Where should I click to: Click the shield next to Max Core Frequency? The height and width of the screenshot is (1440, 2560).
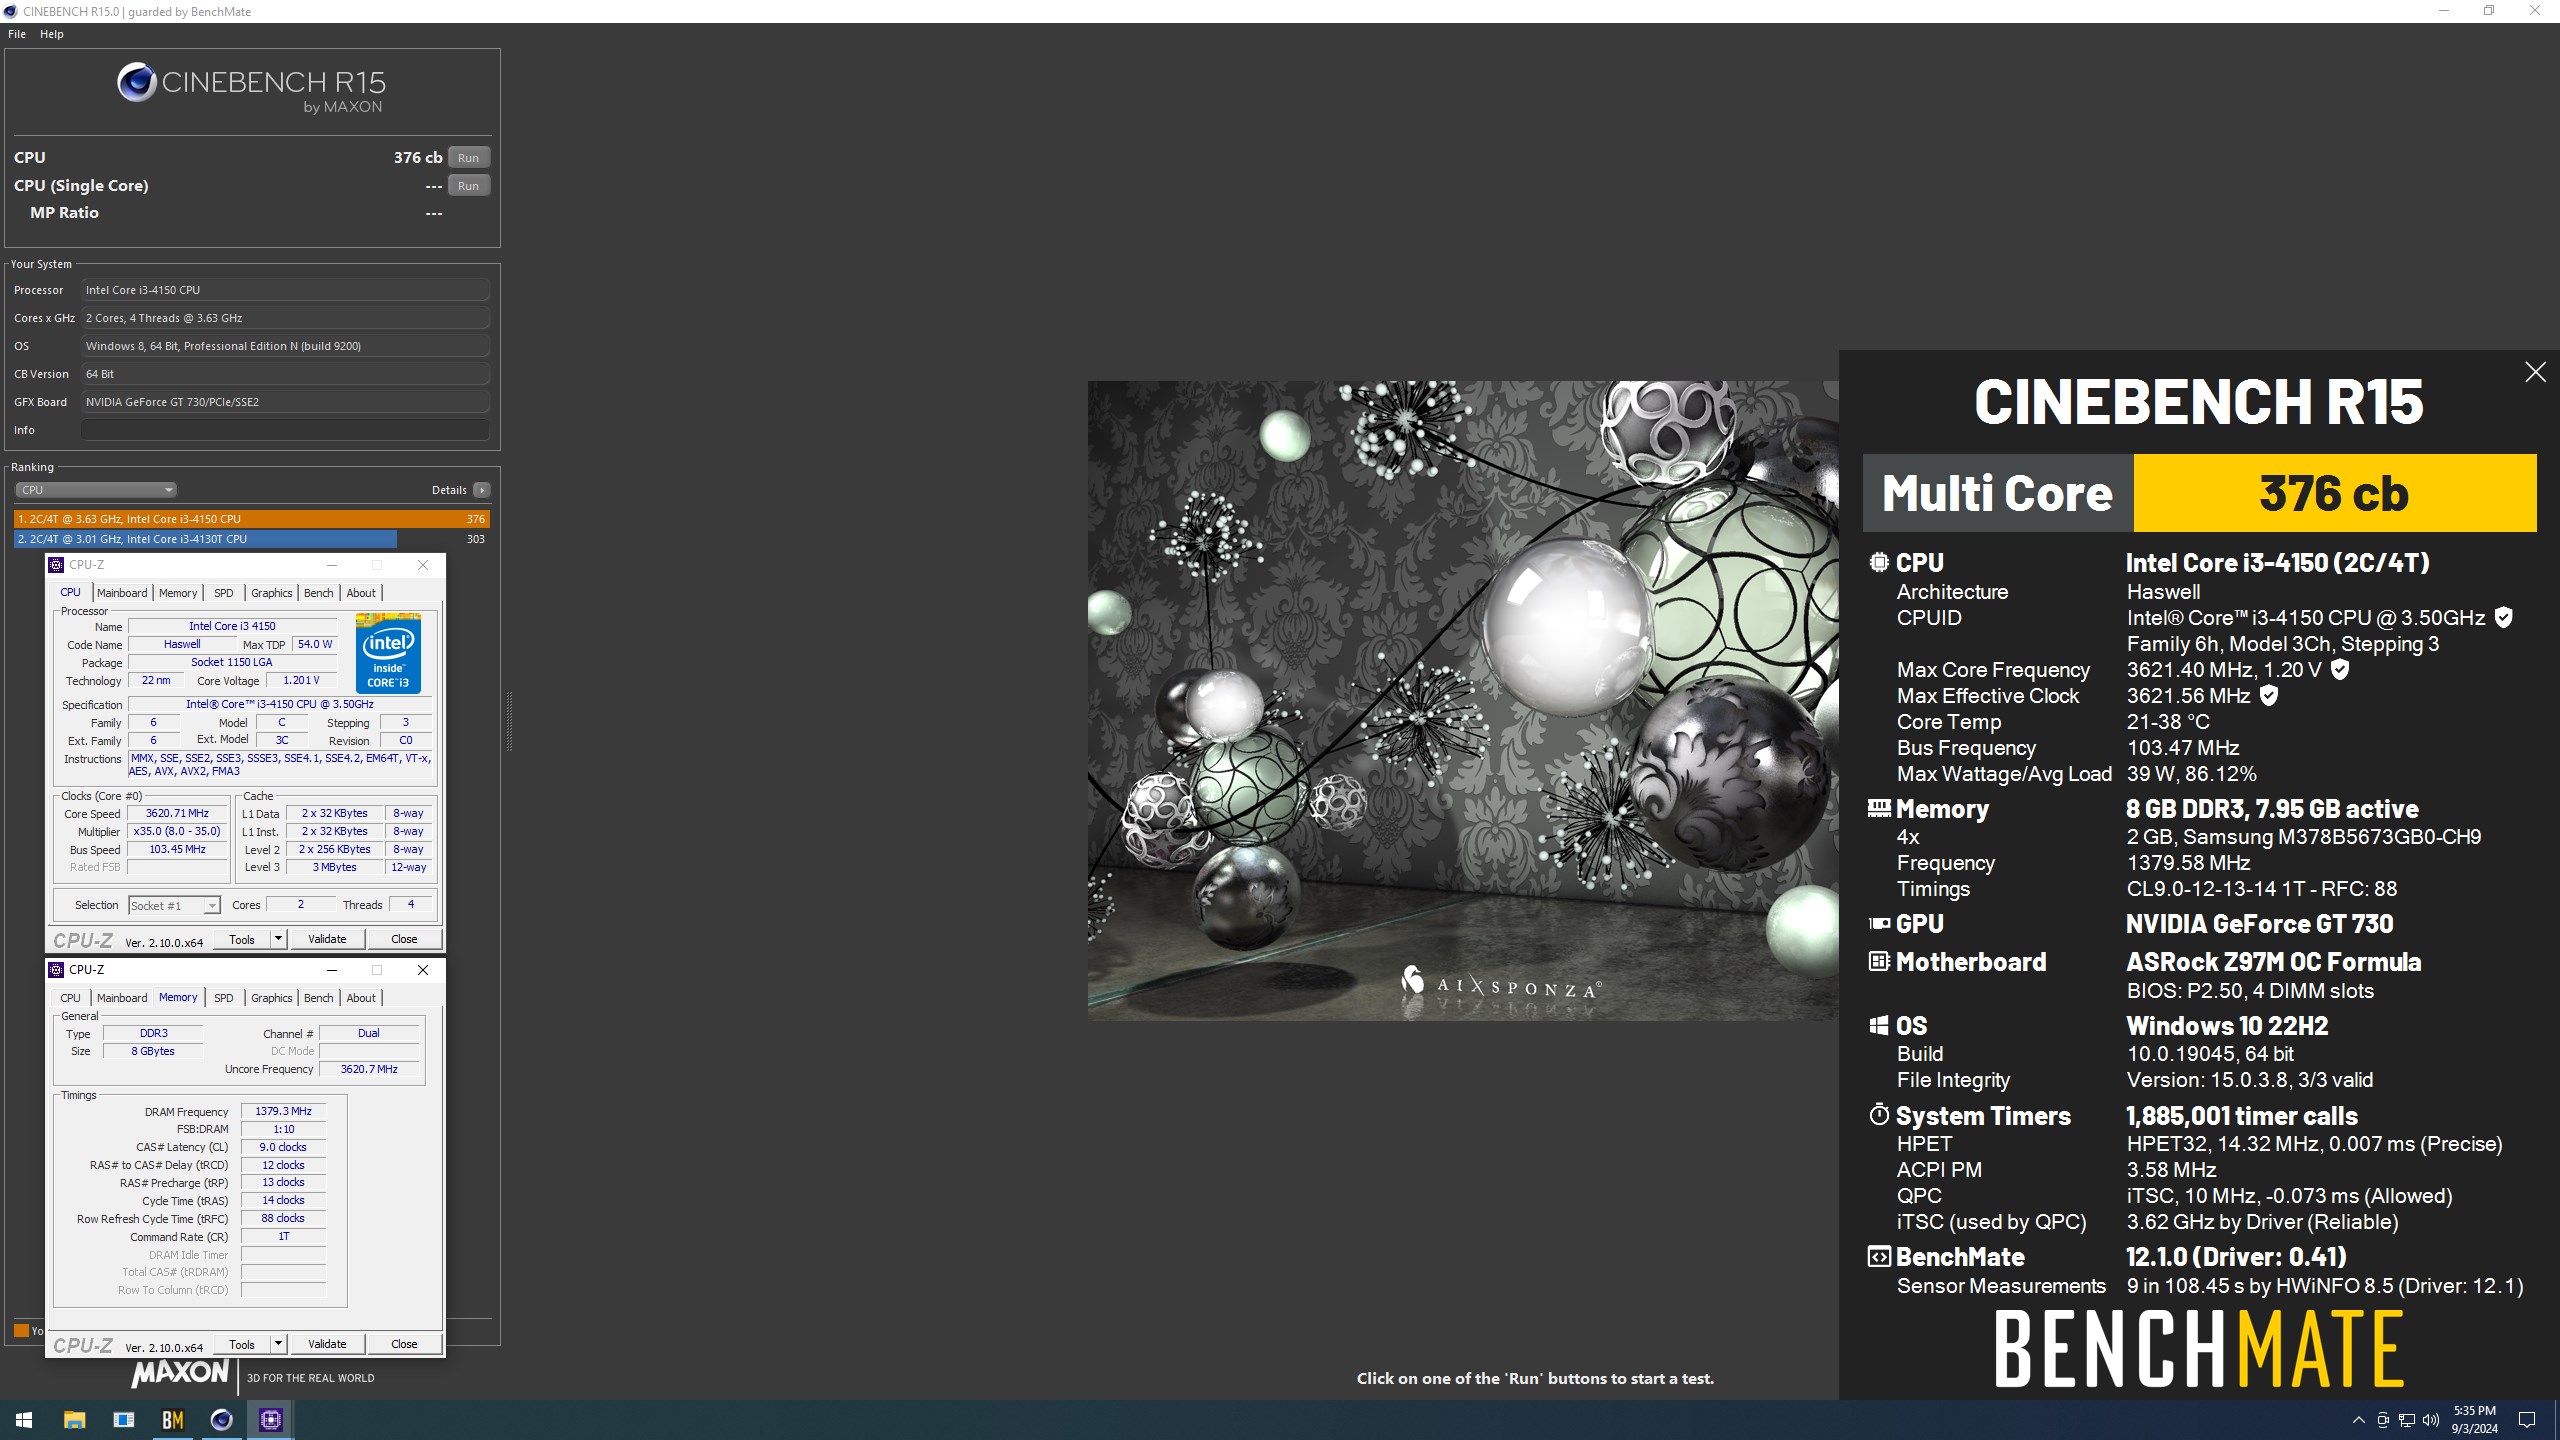click(2340, 670)
